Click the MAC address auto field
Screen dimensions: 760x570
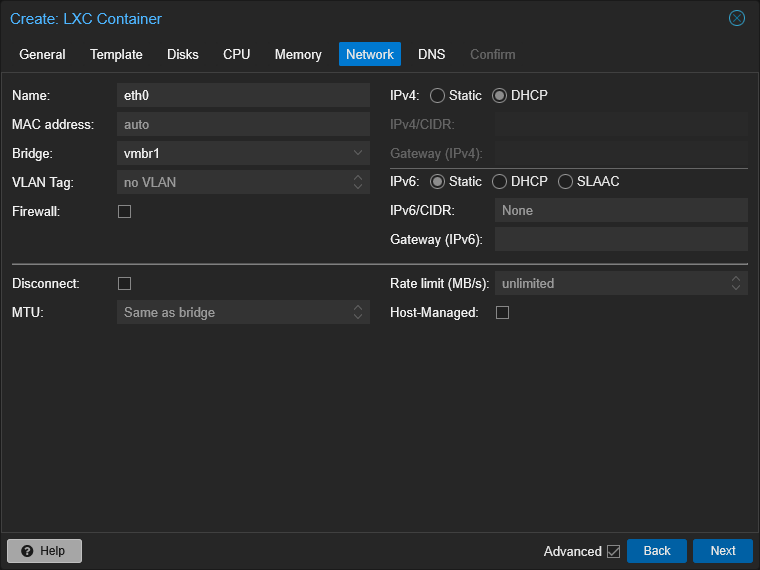(243, 124)
